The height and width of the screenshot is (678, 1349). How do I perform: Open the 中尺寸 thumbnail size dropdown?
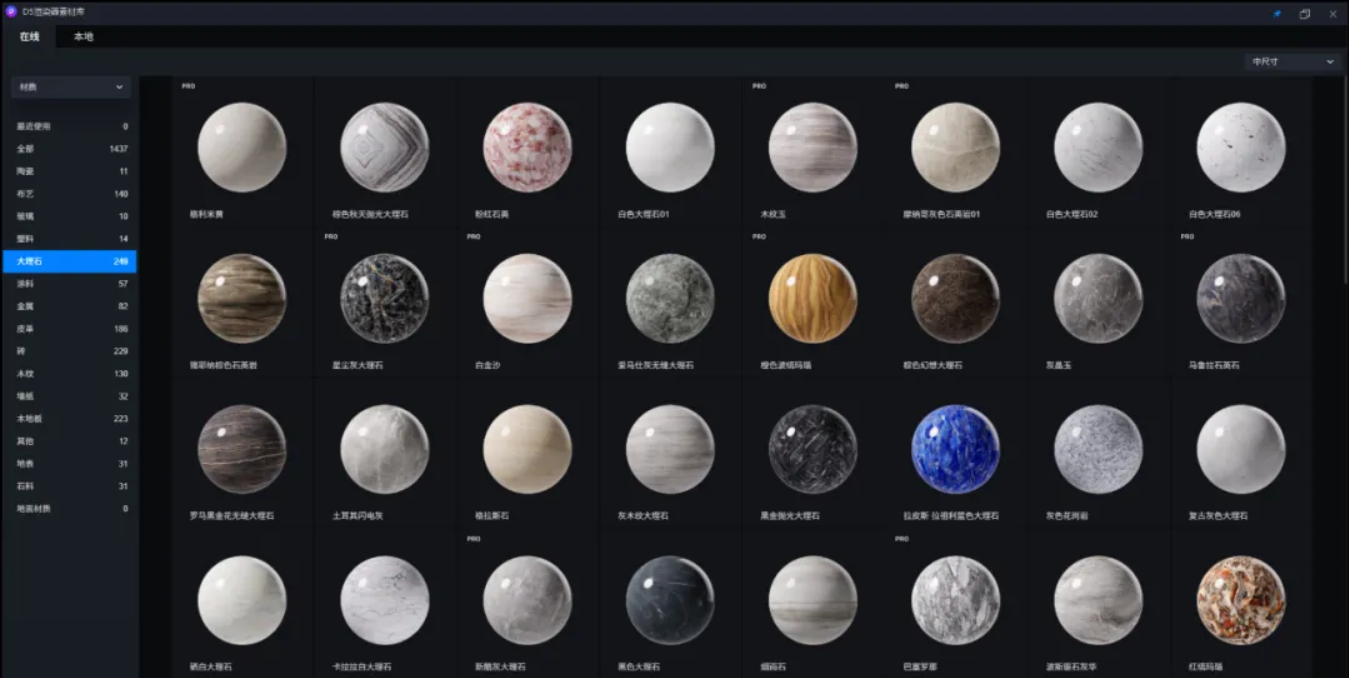pos(1292,62)
